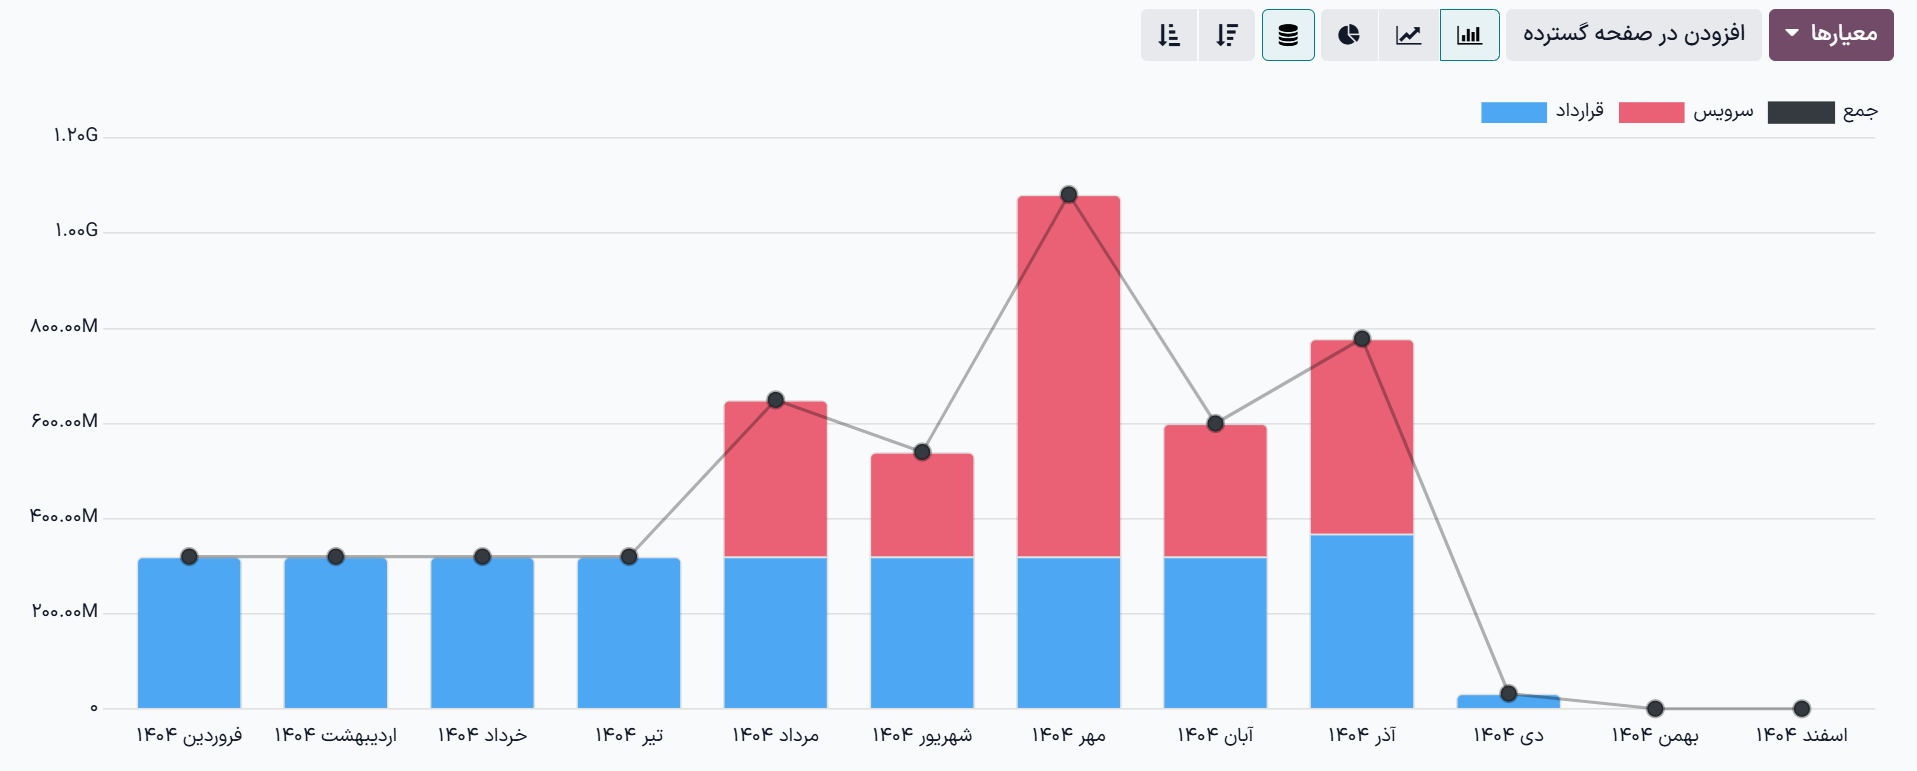This screenshot has width=1917, height=771.
Task: Click the آذر ۱۴۰۴ axis label
Action: pyautogui.click(x=1362, y=735)
